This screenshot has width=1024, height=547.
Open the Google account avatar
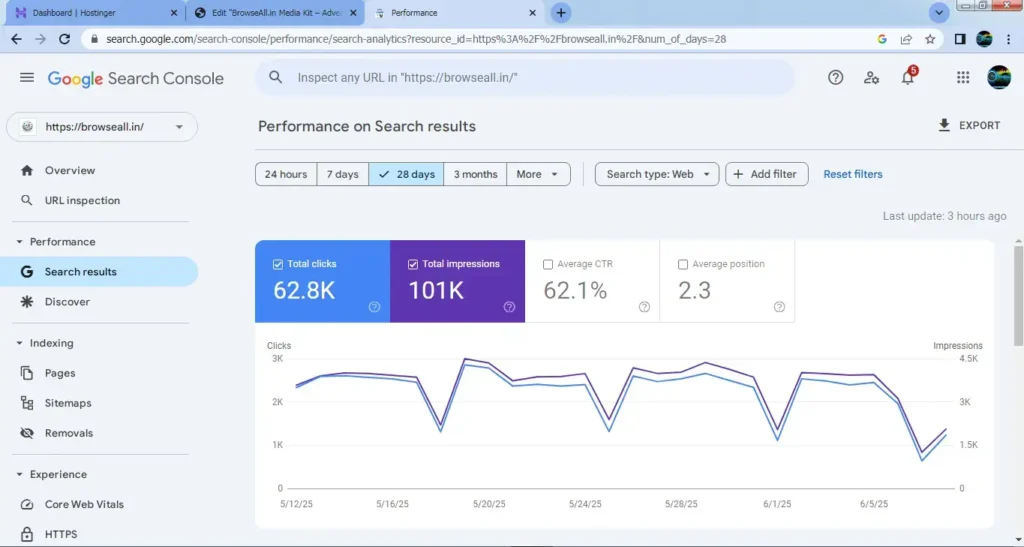click(999, 78)
